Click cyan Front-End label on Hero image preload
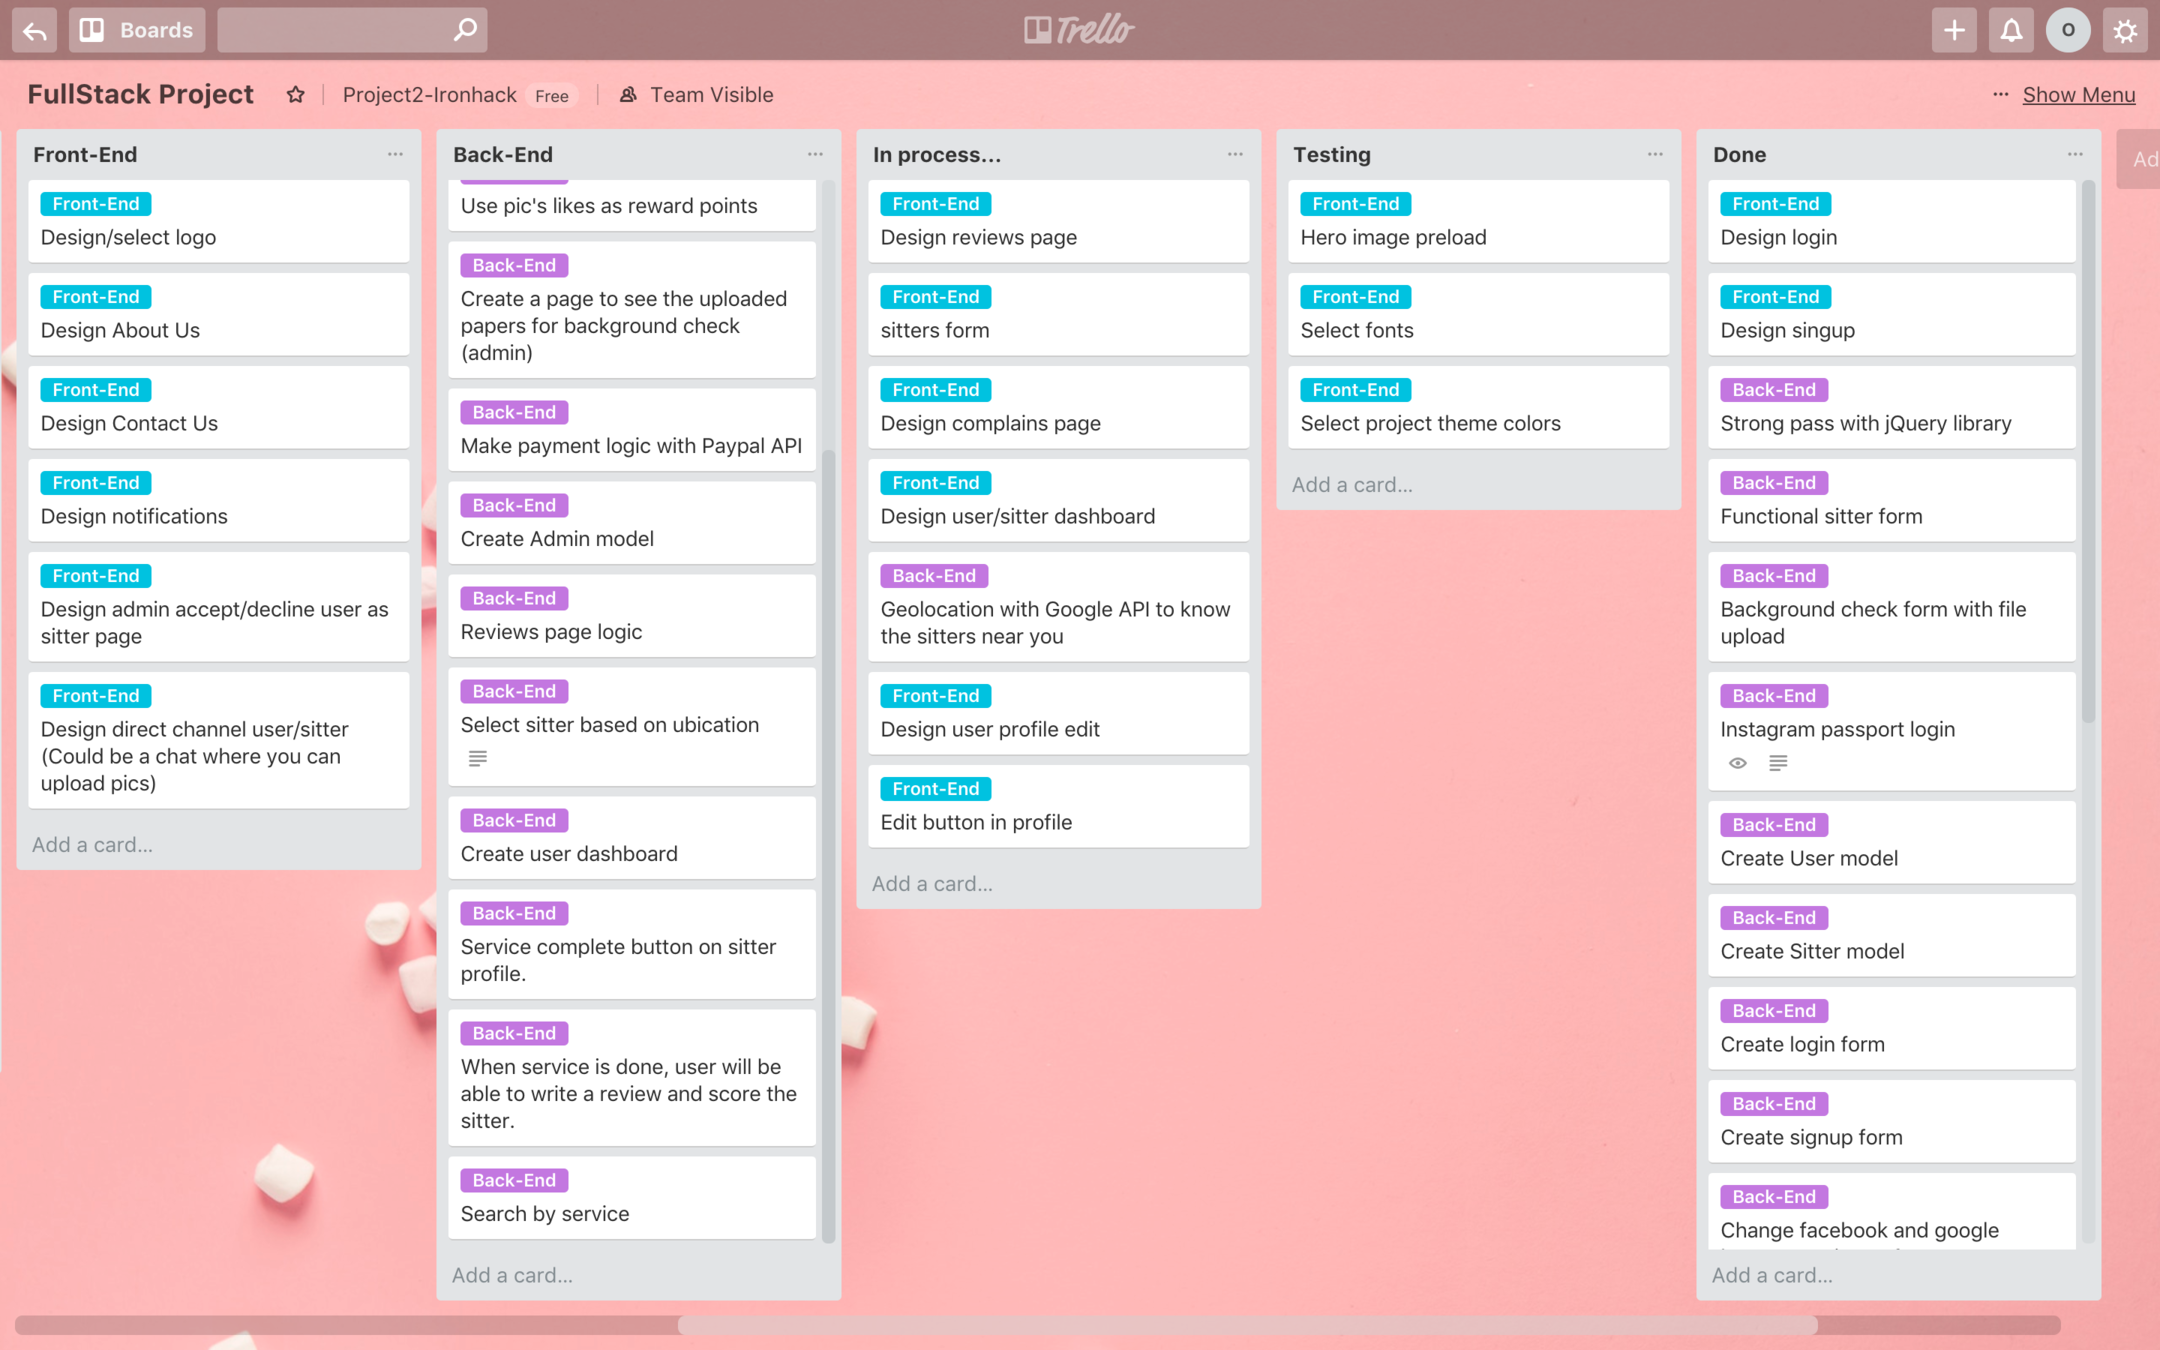Viewport: 2160px width, 1350px height. pos(1355,204)
